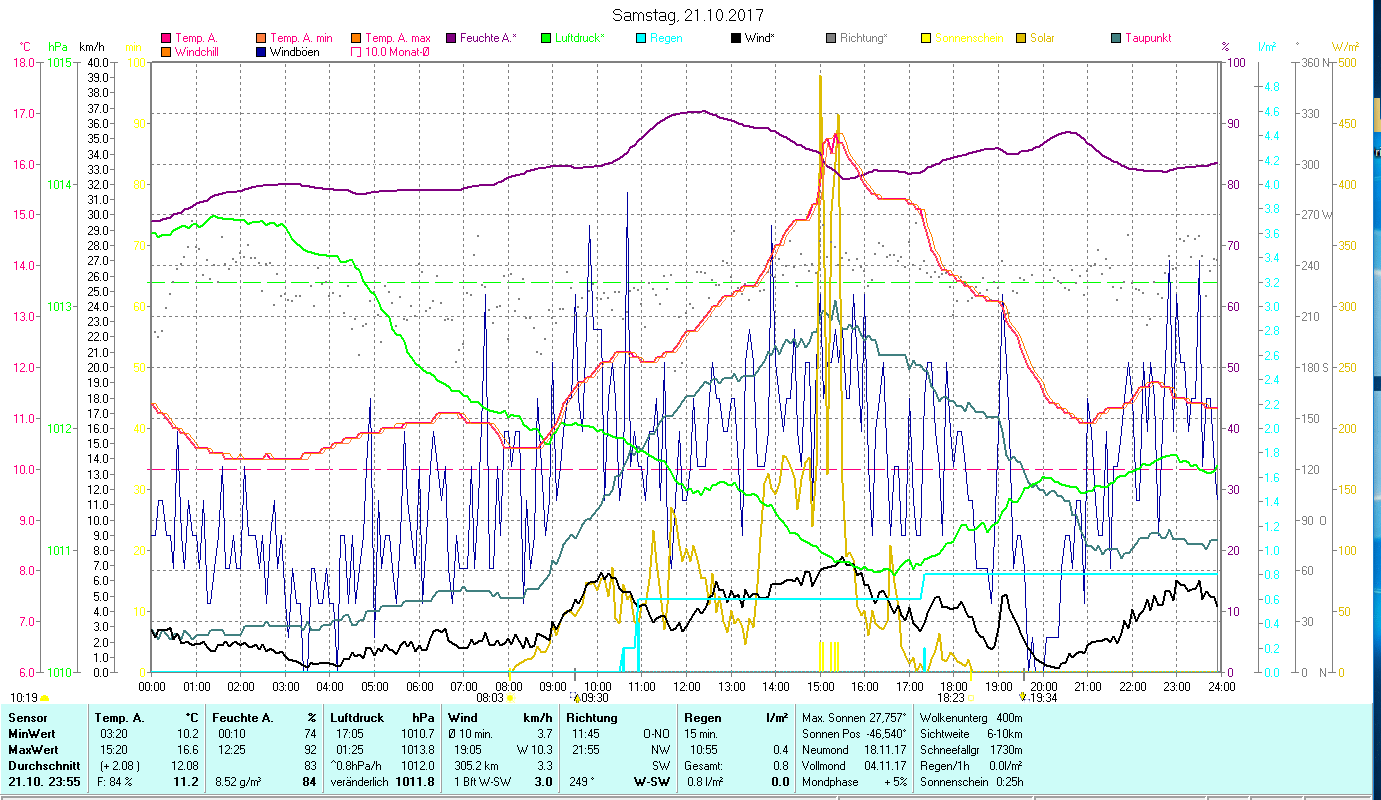Click the Sonnen Pos -46,540° entry

(855, 734)
